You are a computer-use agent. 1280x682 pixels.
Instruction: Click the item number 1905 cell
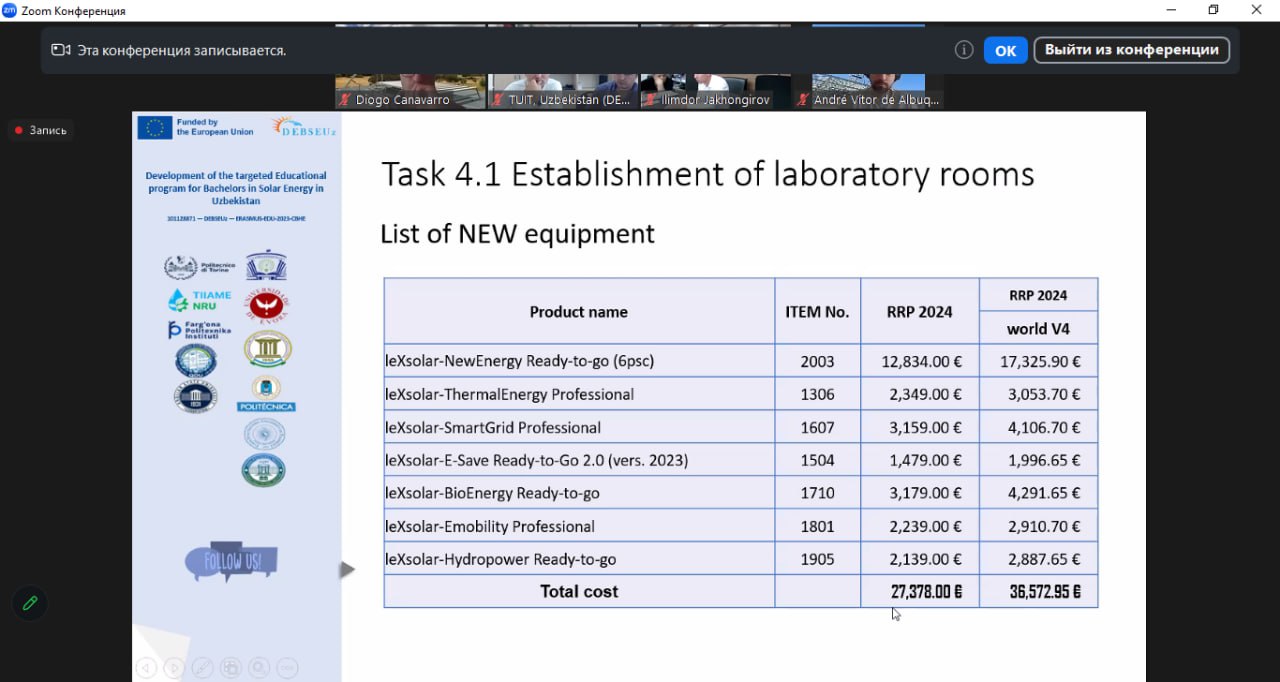[x=817, y=559]
